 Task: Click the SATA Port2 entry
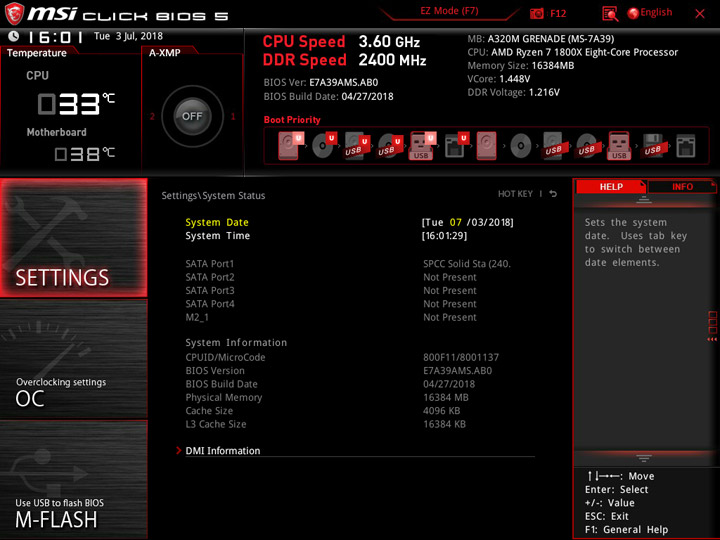click(x=331, y=277)
